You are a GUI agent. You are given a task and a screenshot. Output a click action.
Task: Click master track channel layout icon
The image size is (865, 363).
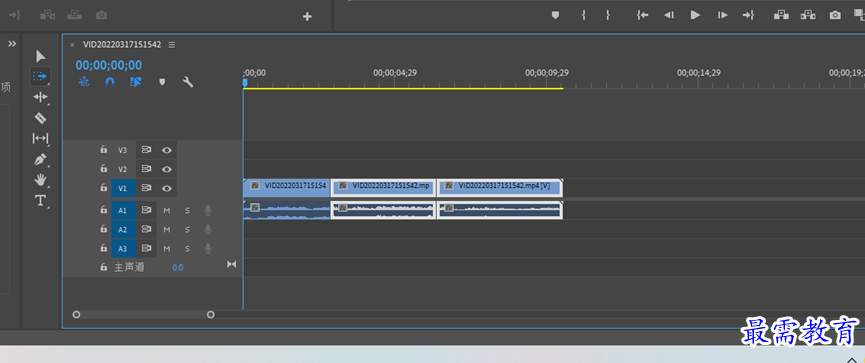click(232, 265)
